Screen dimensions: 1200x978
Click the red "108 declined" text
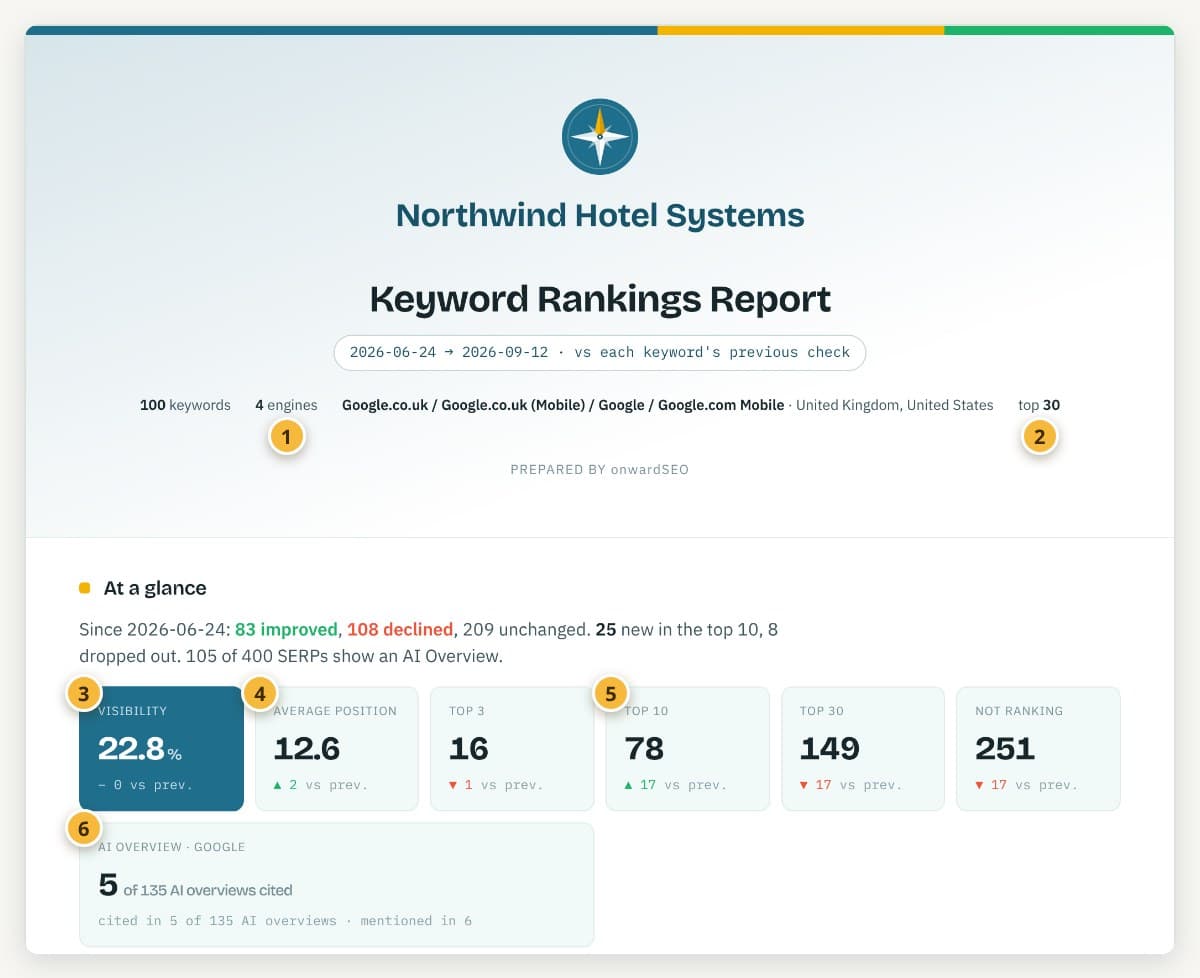pyautogui.click(x=400, y=630)
